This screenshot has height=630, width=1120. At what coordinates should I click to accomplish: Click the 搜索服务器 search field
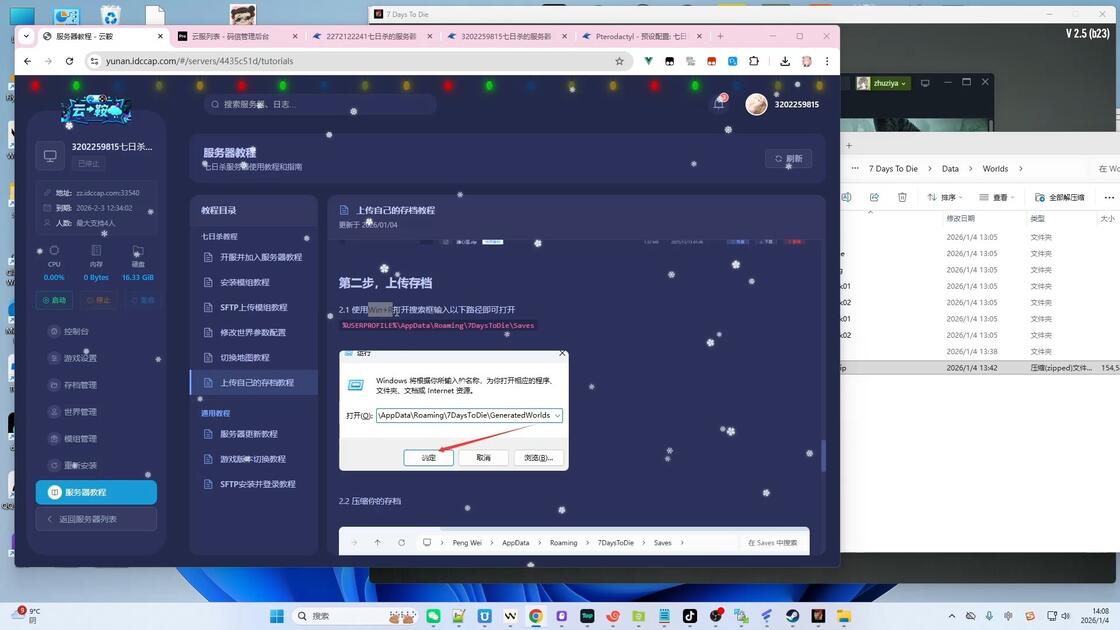click(320, 104)
